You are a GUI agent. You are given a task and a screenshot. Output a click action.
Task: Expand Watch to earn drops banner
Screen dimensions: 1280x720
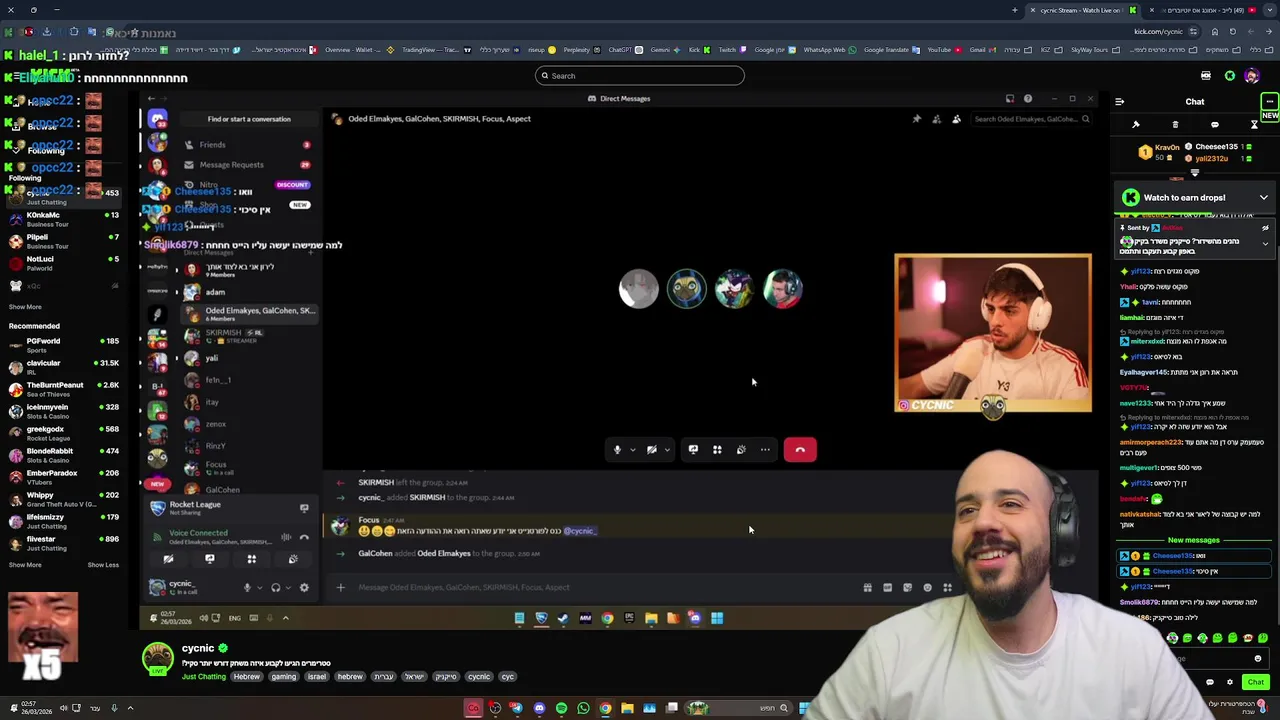(1263, 198)
